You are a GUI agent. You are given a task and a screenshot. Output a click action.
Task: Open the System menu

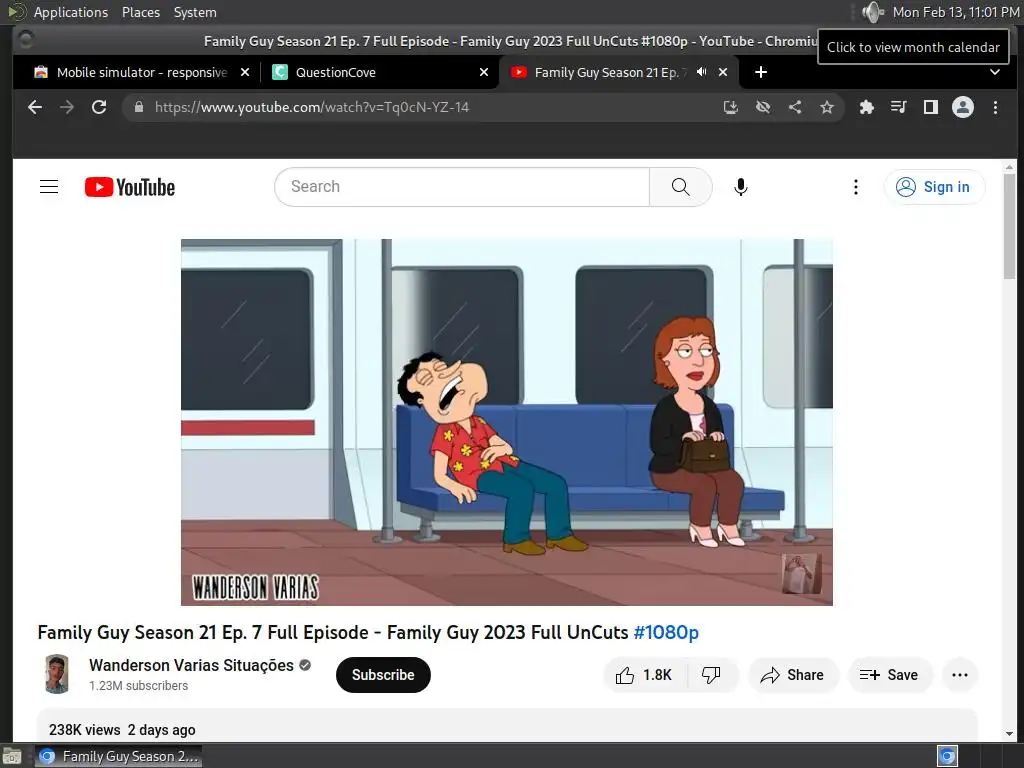pos(195,12)
